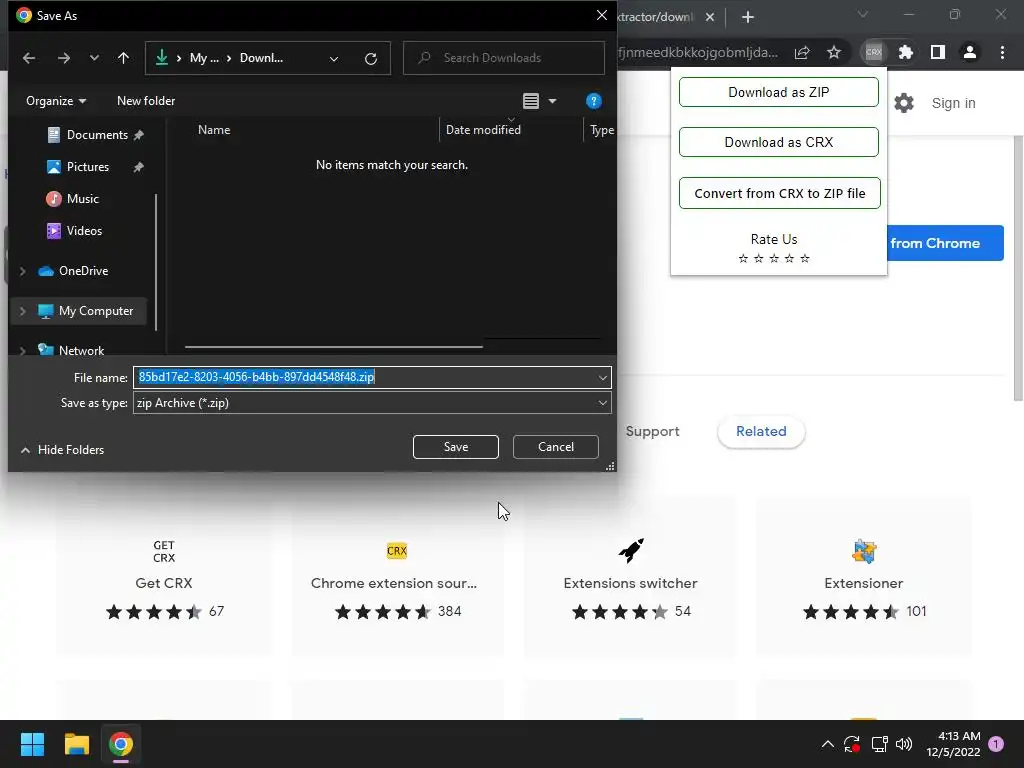Screen dimensions: 1024x768
Task: Toggle Chrome side panel icon
Action: pyautogui.click(x=938, y=52)
